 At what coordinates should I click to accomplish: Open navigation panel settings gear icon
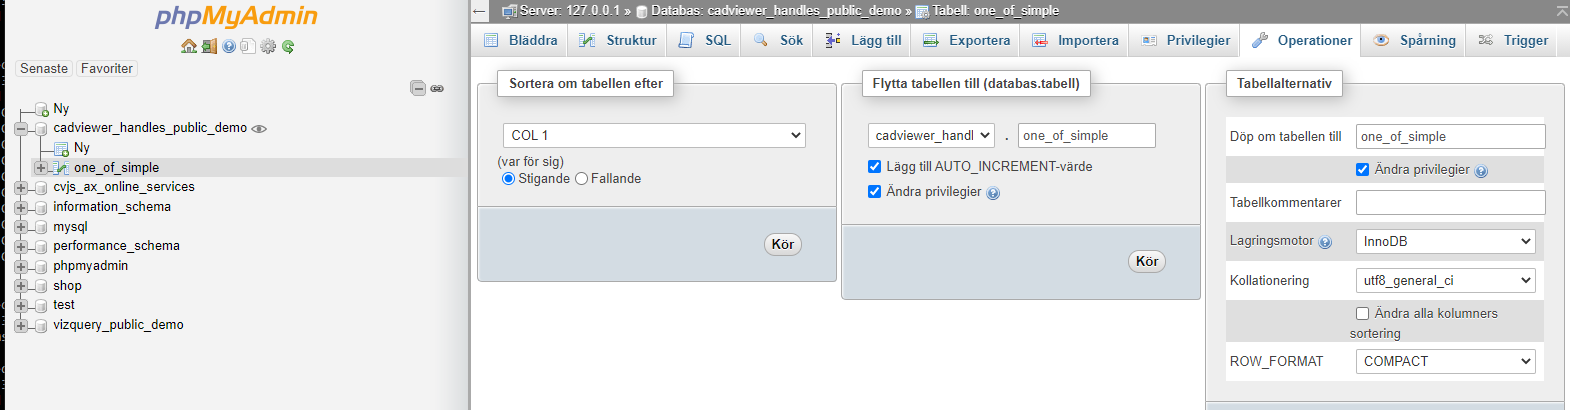(268, 46)
